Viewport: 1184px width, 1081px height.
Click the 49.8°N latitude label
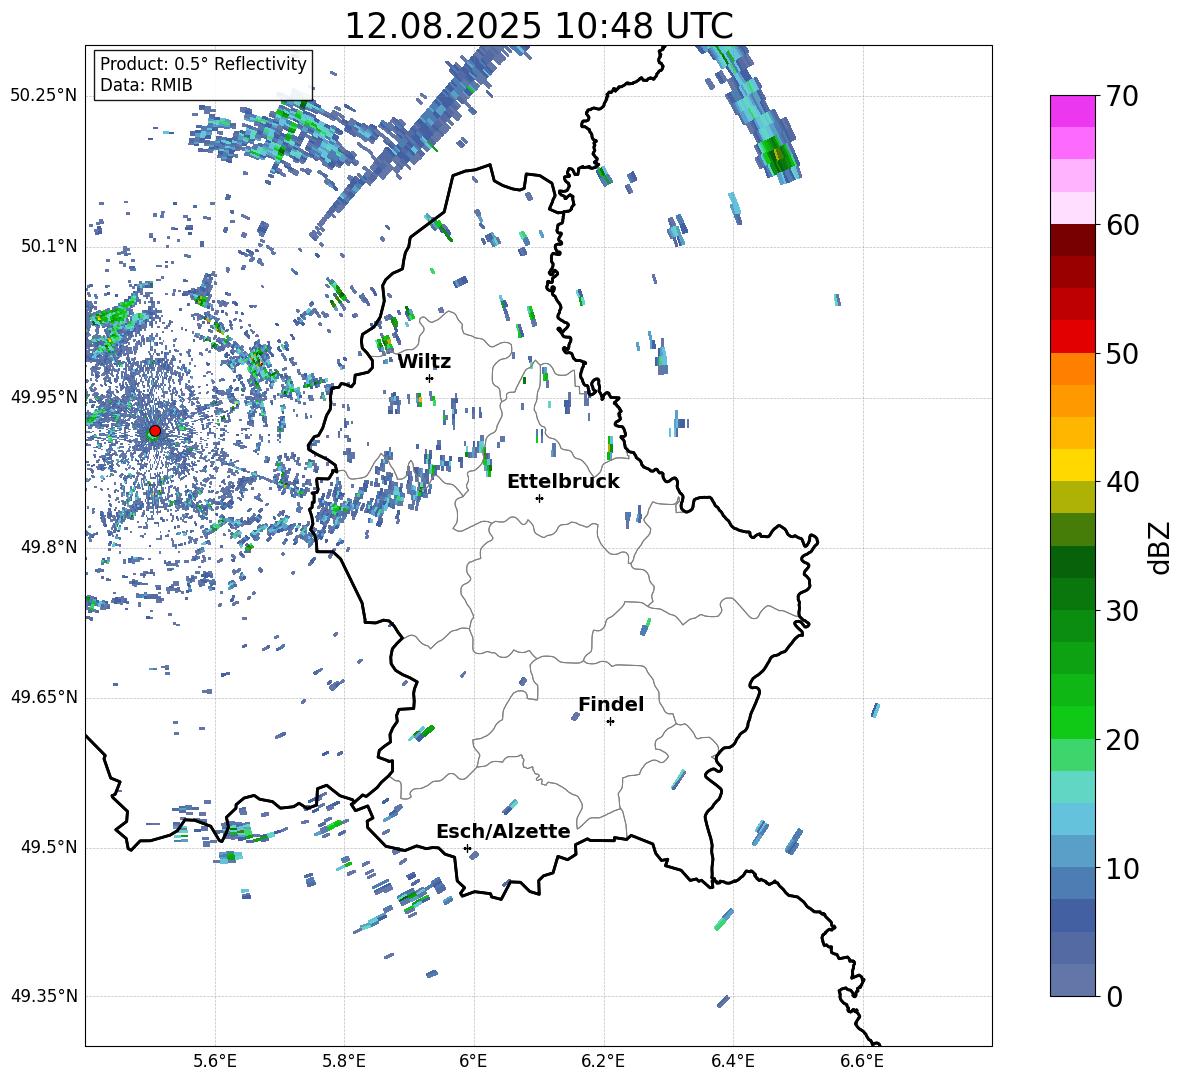(48, 547)
